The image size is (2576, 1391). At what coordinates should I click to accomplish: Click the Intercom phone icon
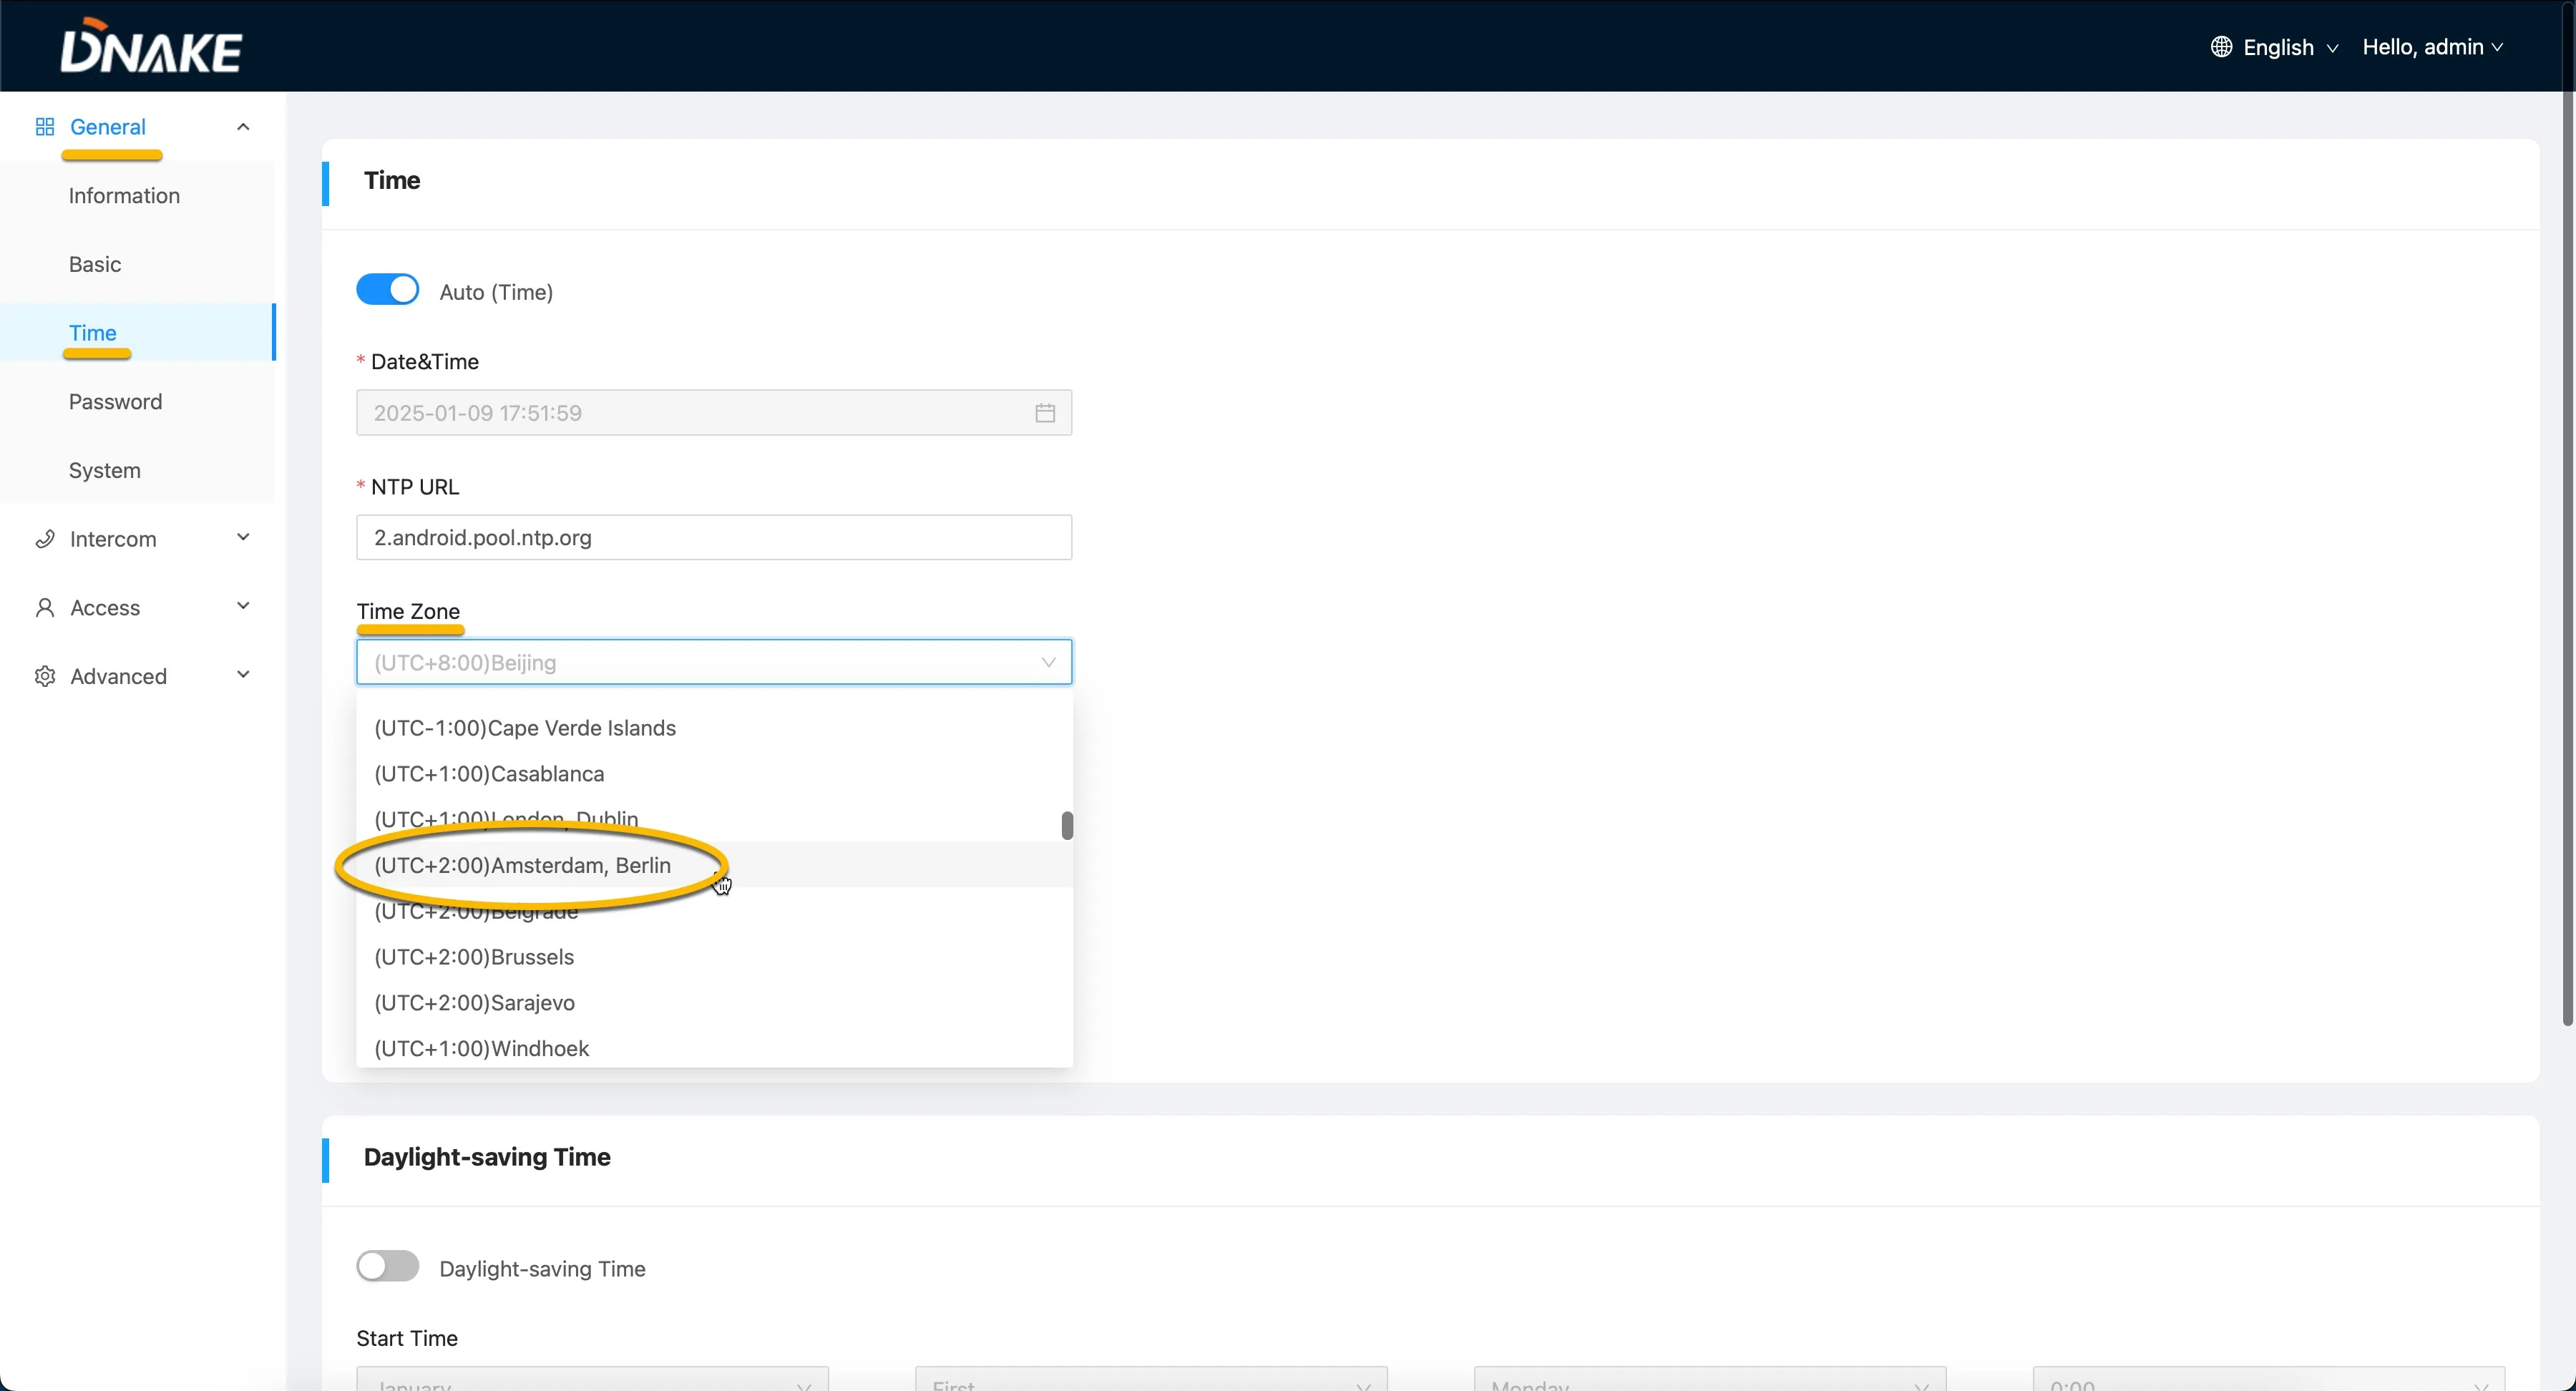(45, 539)
